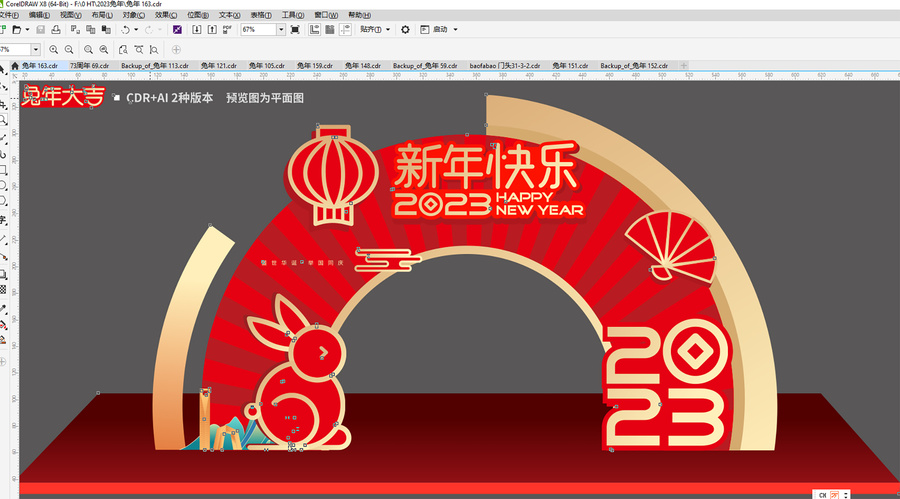Open the 窗口 (Window) menu
This screenshot has height=499, width=900.
tap(326, 15)
